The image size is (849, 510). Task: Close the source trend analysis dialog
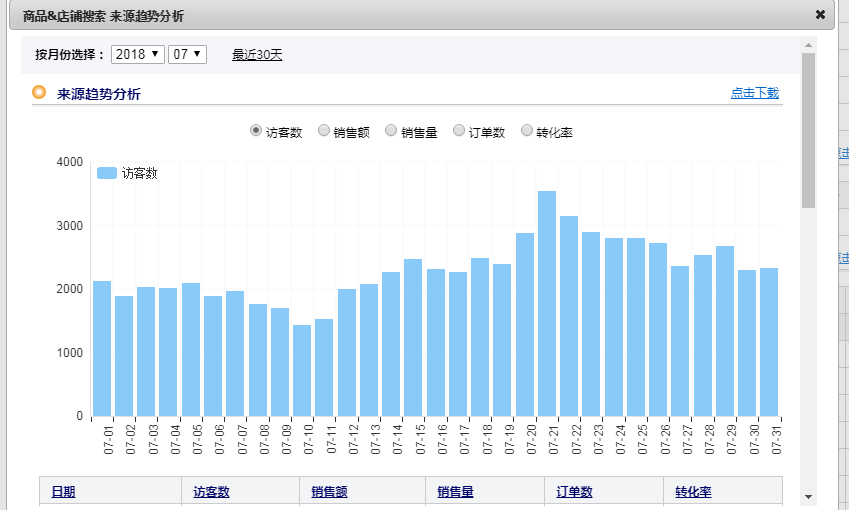pyautogui.click(x=820, y=15)
